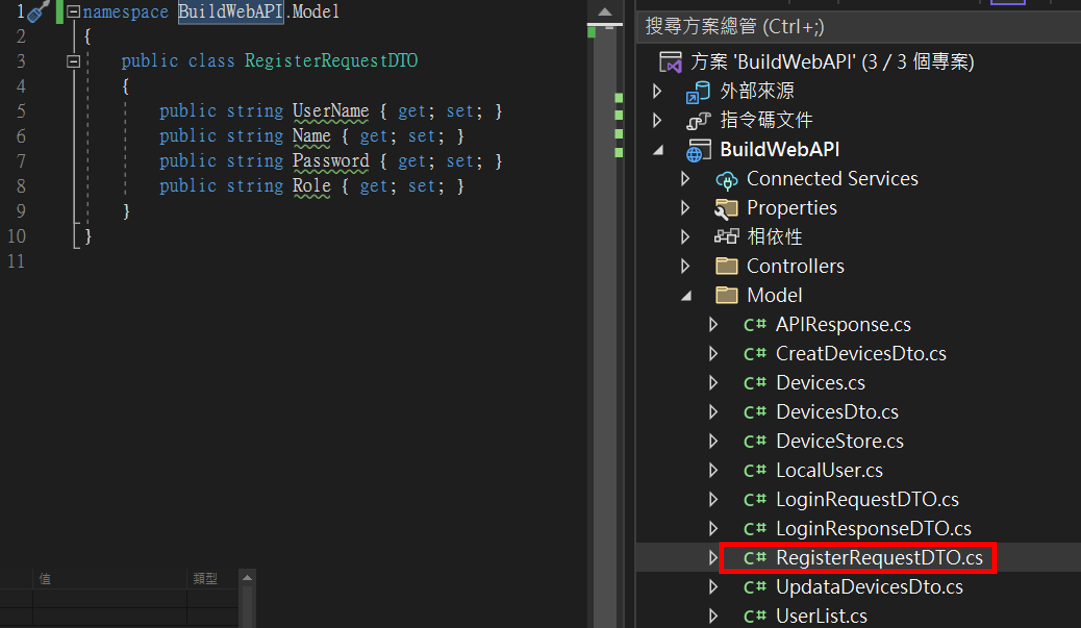Select the Controllers folder label

795,266
